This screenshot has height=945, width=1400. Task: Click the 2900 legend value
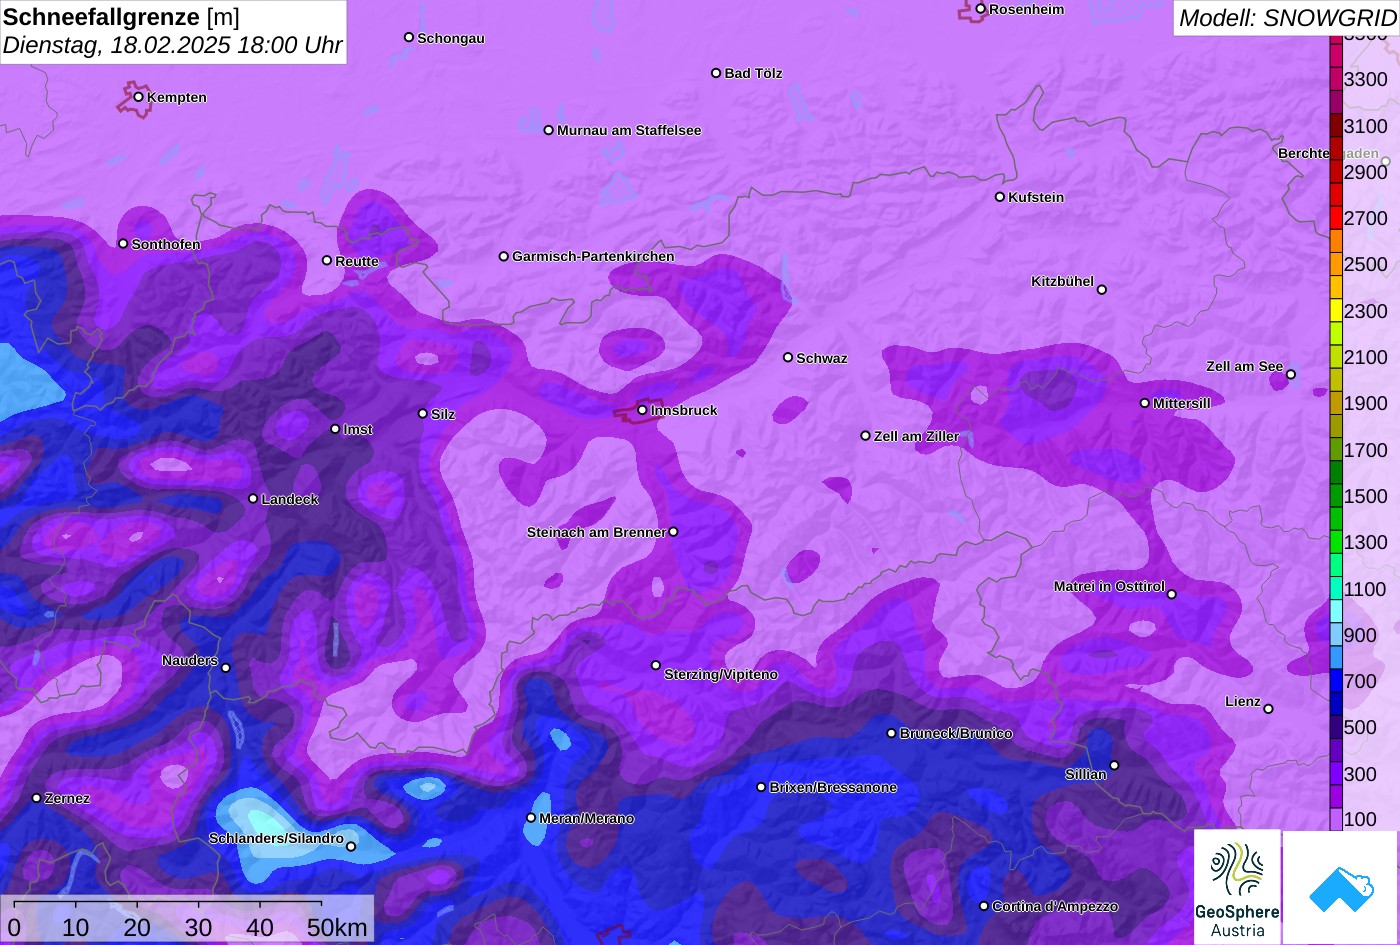1366,171
